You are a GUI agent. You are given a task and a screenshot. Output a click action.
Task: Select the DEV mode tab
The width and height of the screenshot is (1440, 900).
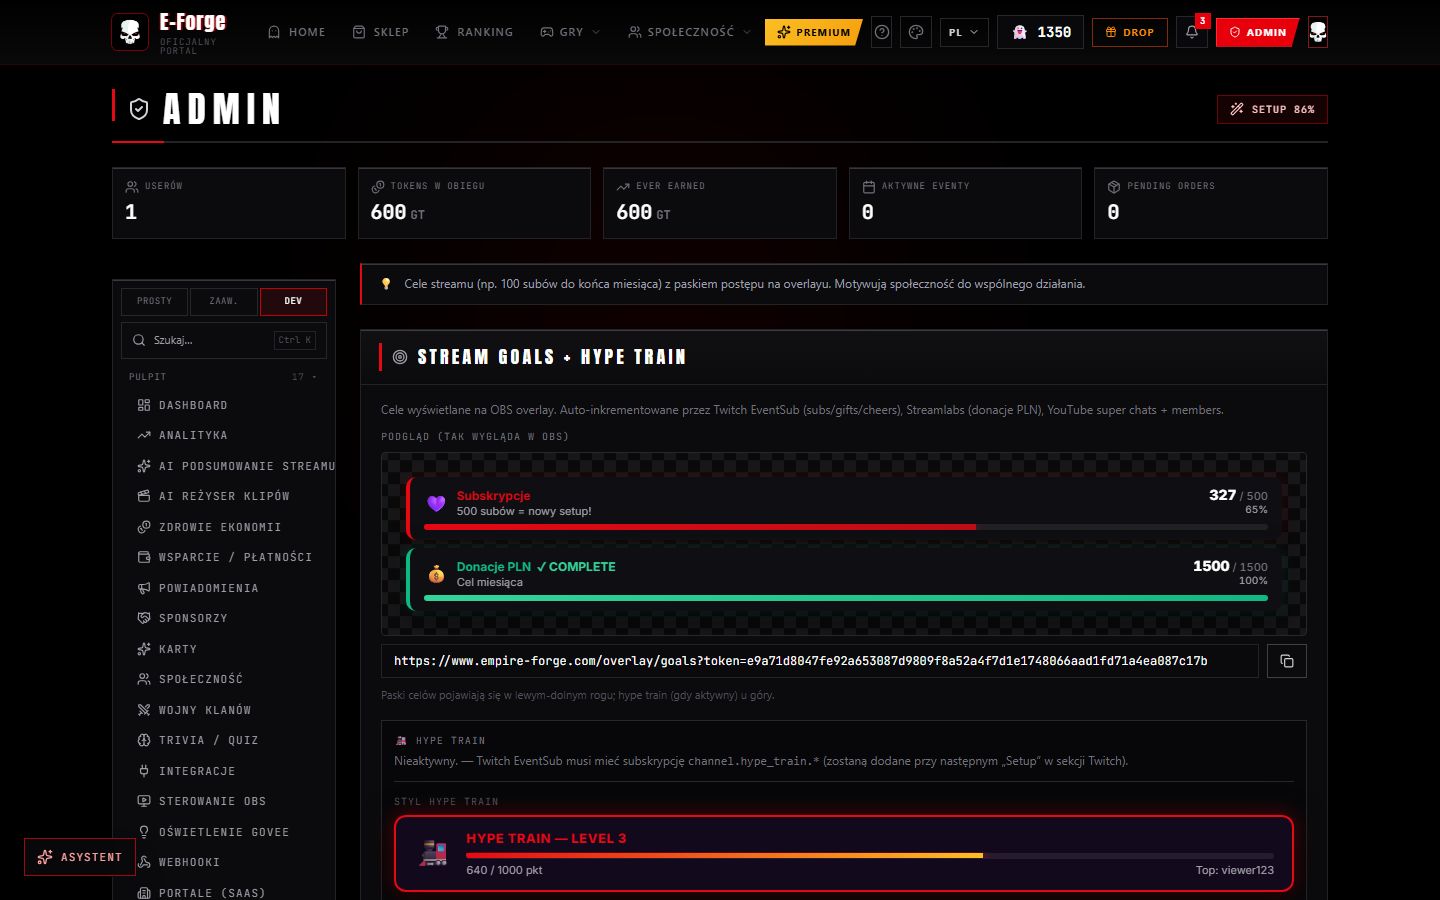pyautogui.click(x=293, y=301)
